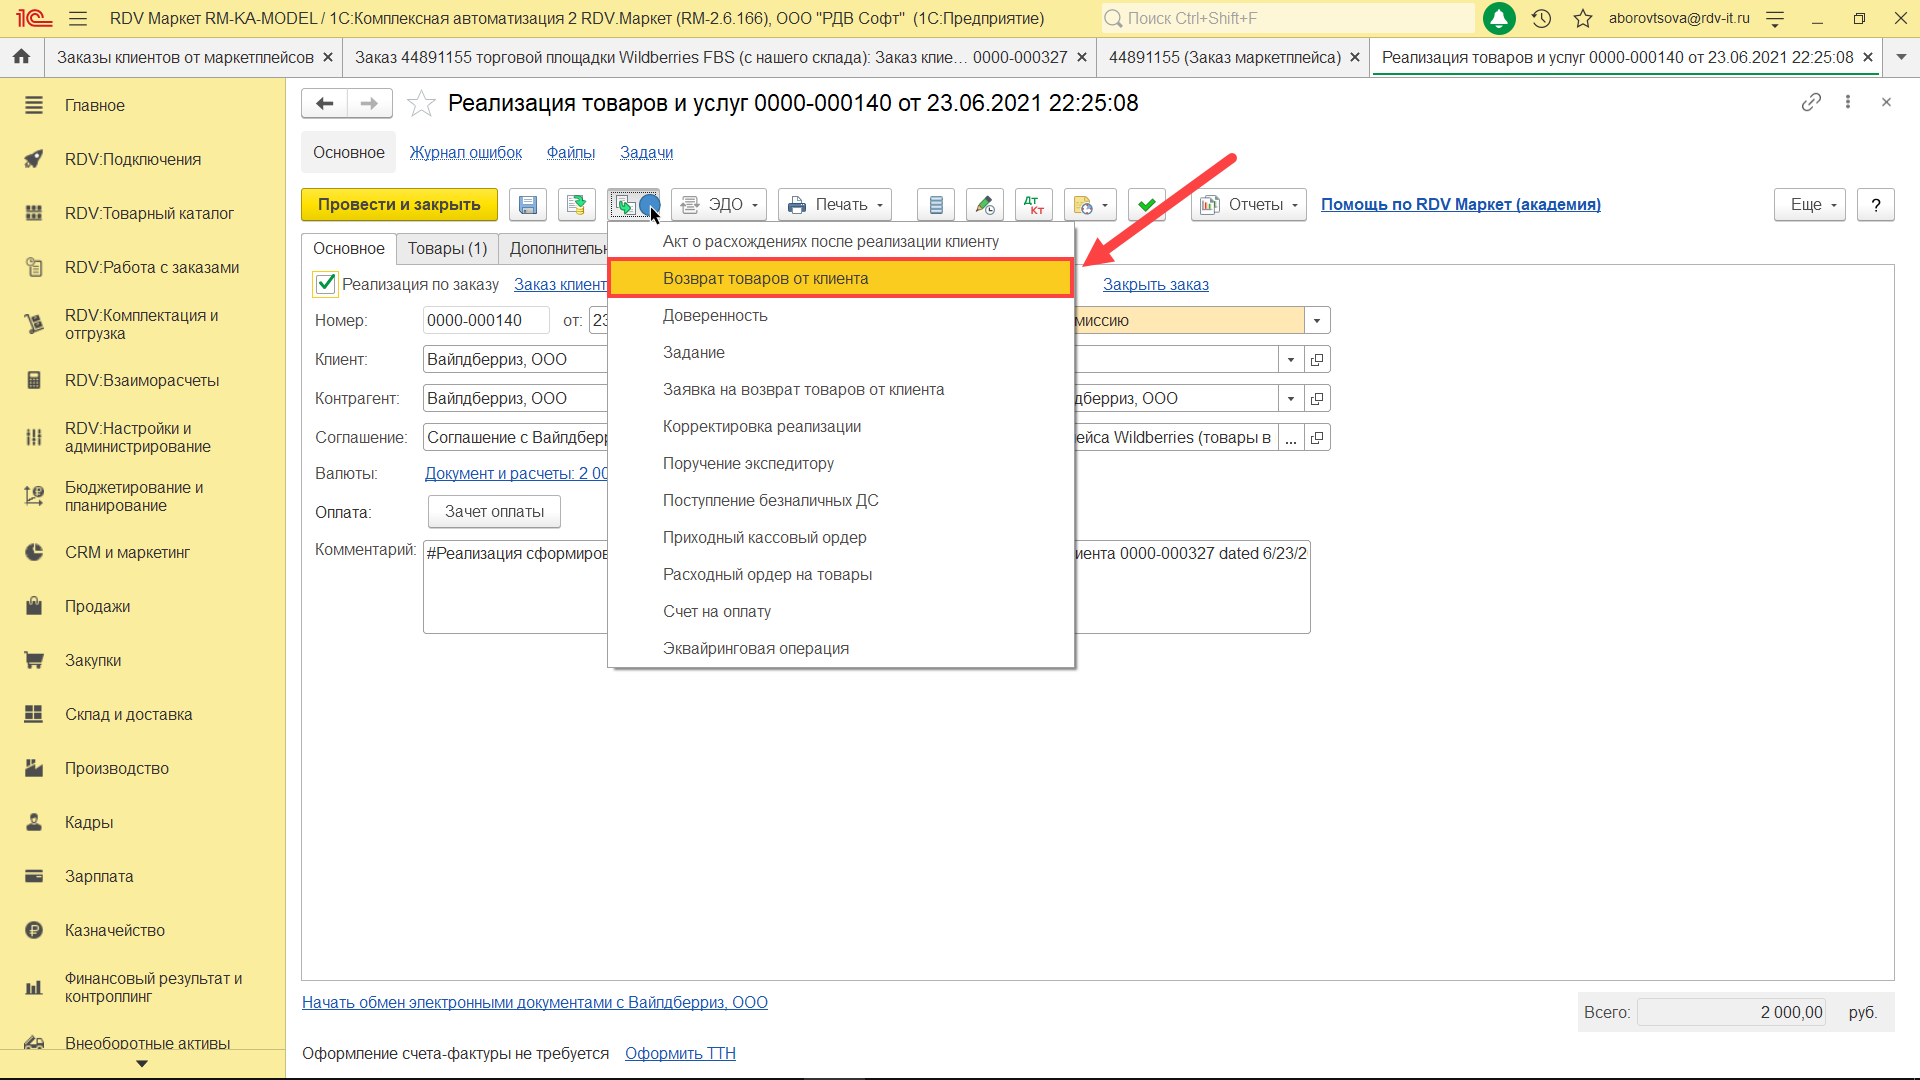The width and height of the screenshot is (1920, 1080).
Task: Click the post document icon
Action: point(576,205)
